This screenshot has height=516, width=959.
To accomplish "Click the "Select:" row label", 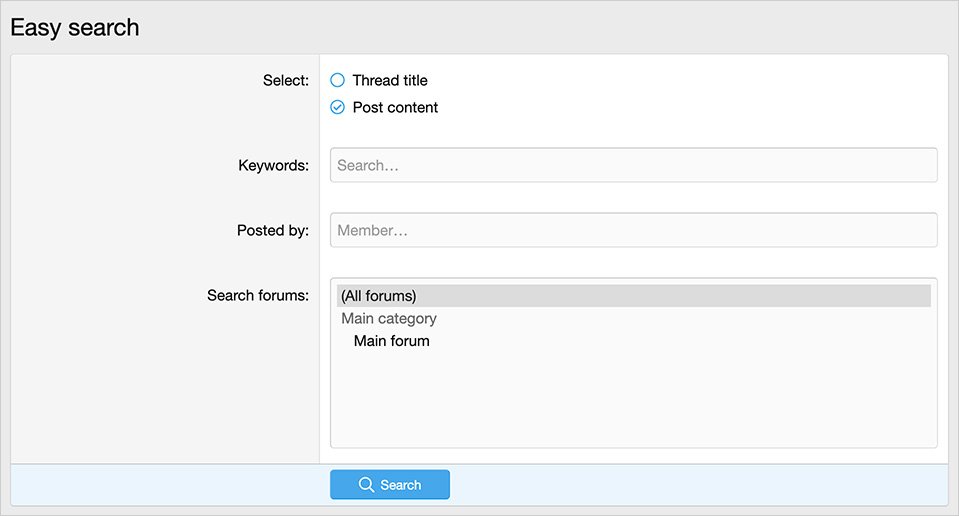I will point(285,80).
